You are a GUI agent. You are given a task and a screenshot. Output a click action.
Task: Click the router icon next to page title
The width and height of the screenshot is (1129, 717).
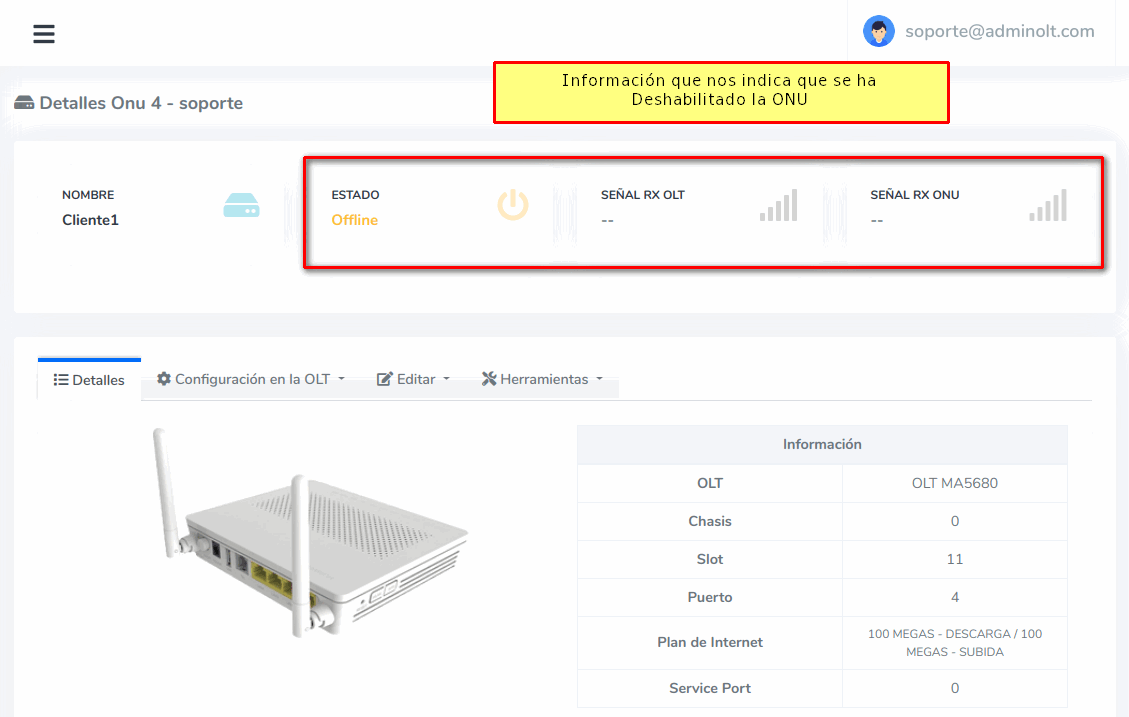[24, 103]
